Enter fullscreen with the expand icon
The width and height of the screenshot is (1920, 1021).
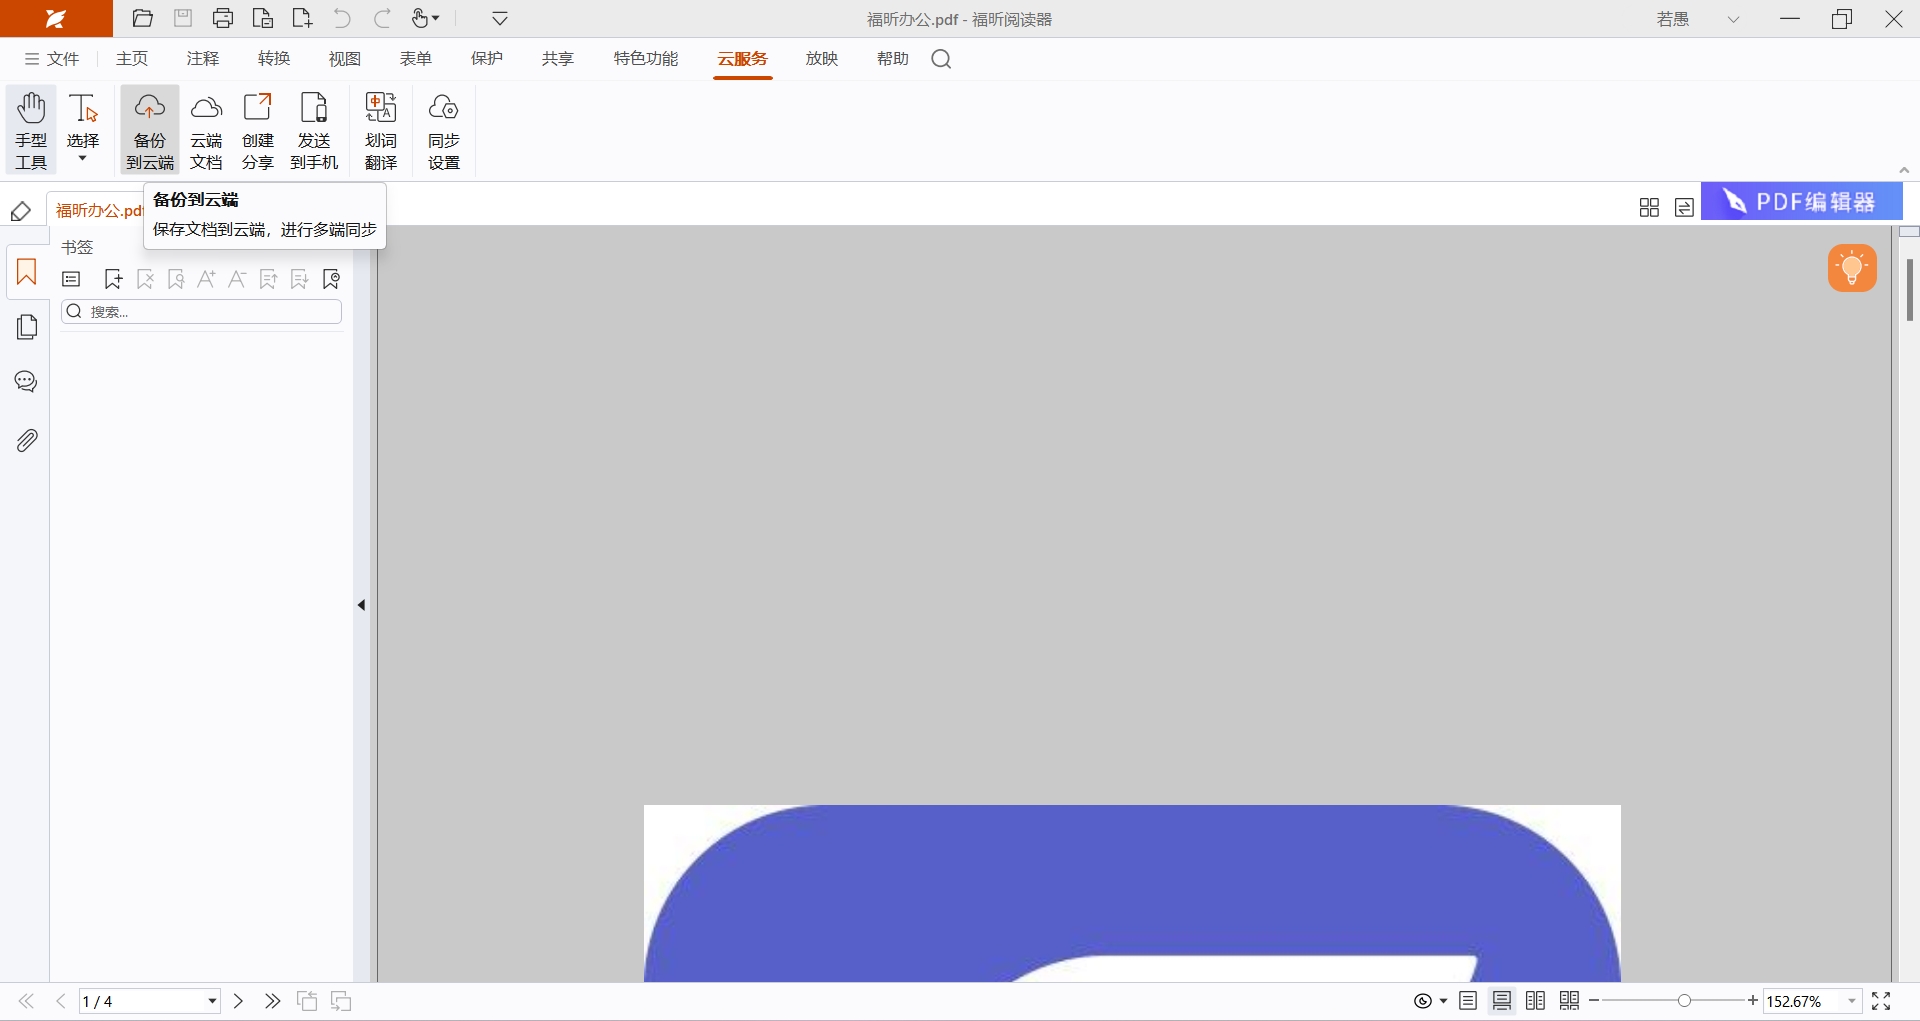point(1881,1001)
